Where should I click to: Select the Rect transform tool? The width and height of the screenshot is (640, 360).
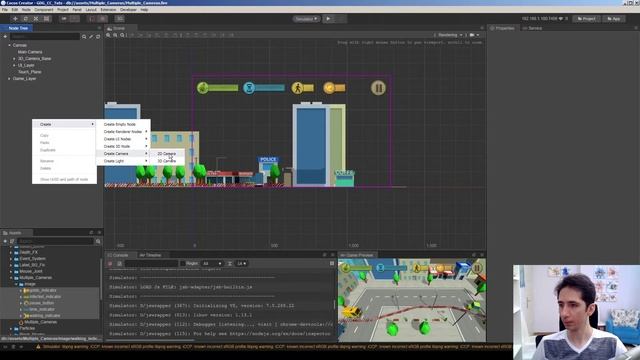click(47, 19)
